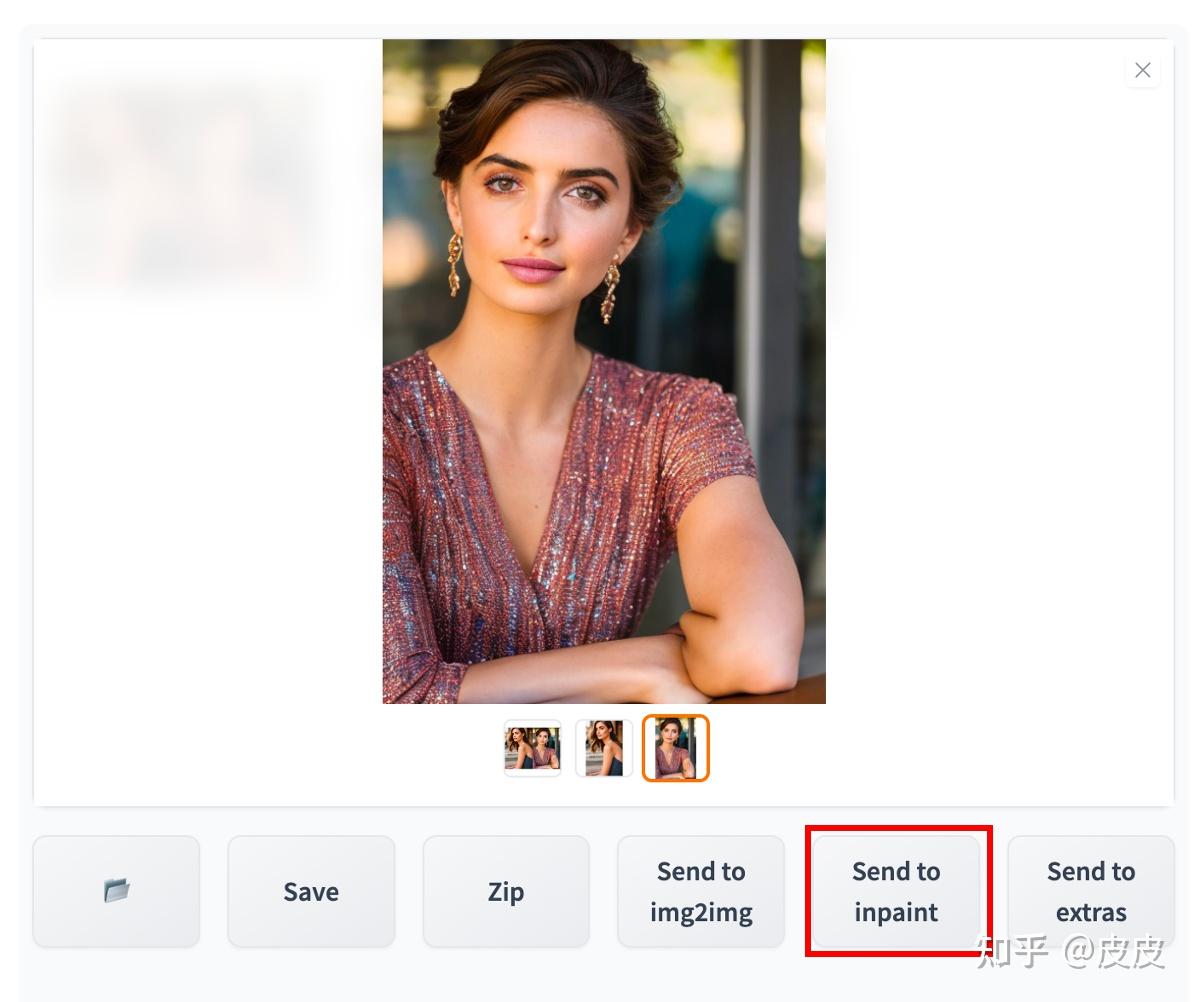Screen dimensions: 1196x1002
Task: Download images as a Zip archive
Action: [x=506, y=891]
